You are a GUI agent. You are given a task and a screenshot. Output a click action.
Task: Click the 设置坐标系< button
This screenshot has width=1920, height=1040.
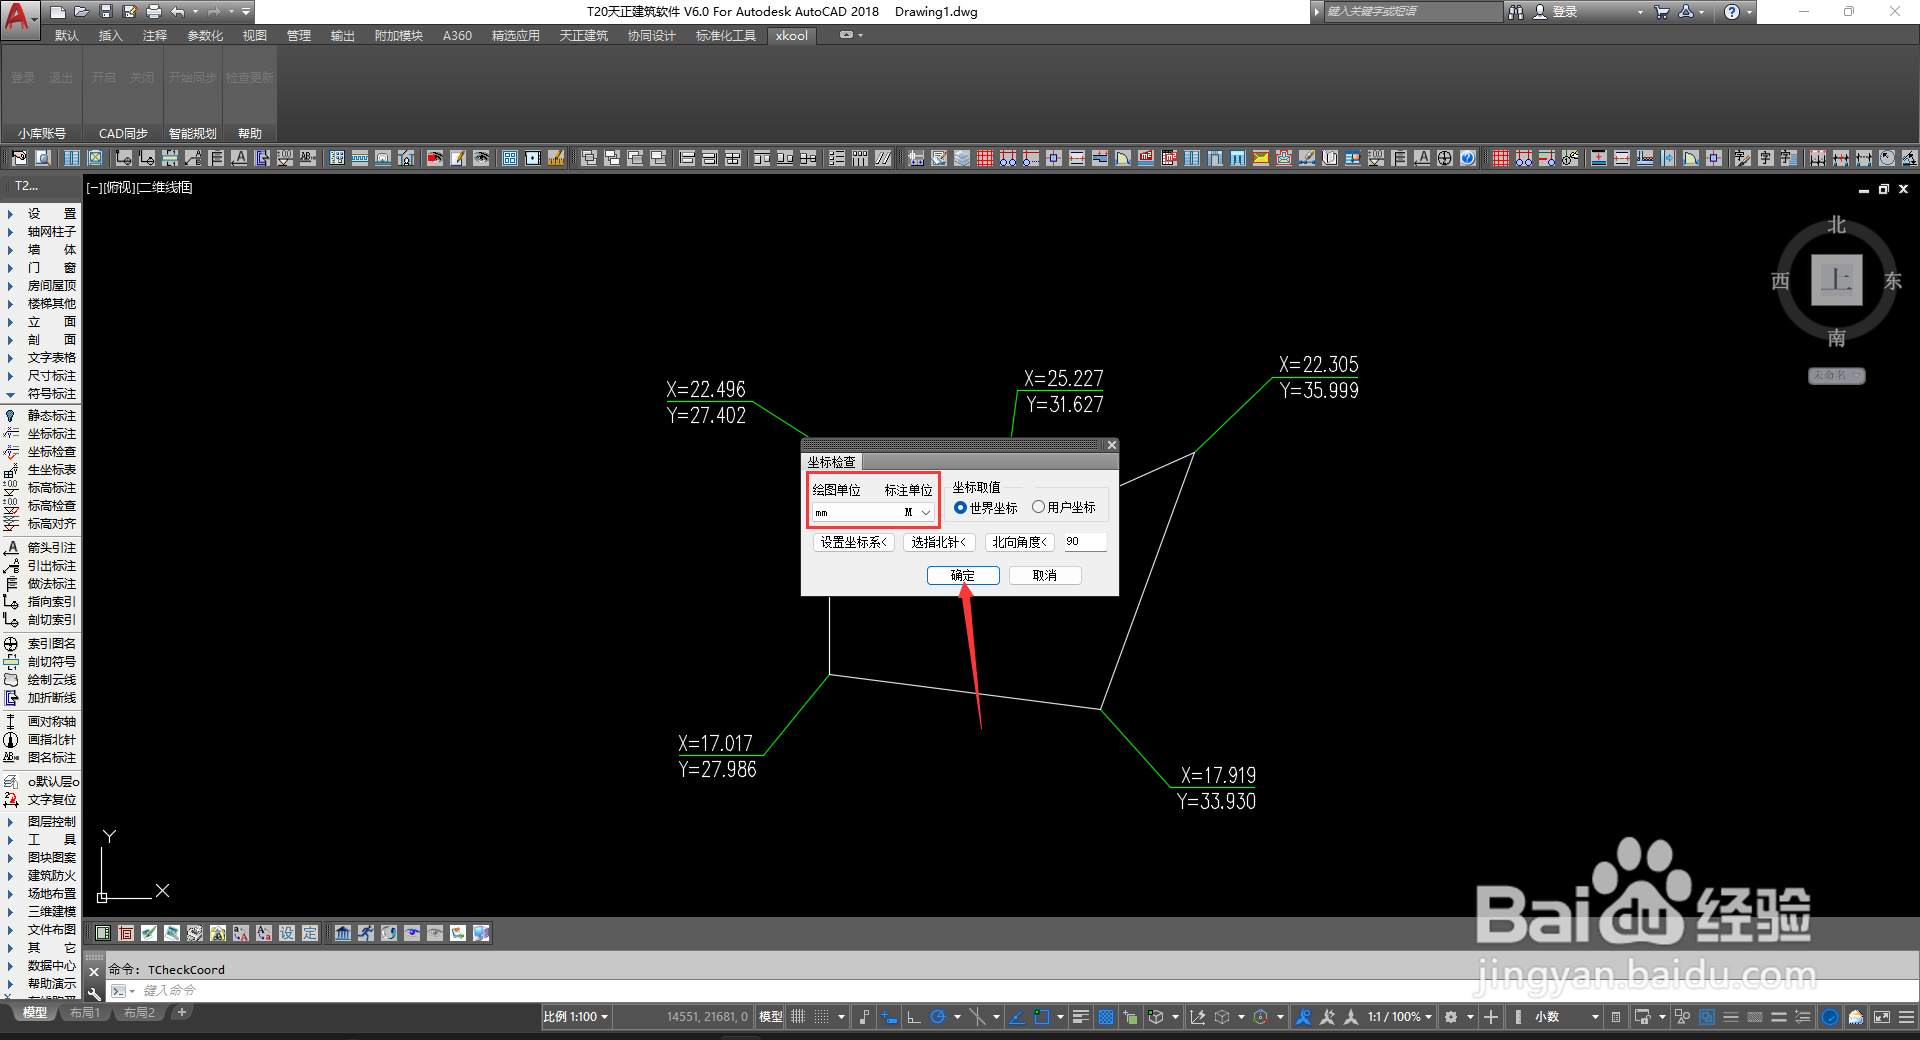pos(853,543)
